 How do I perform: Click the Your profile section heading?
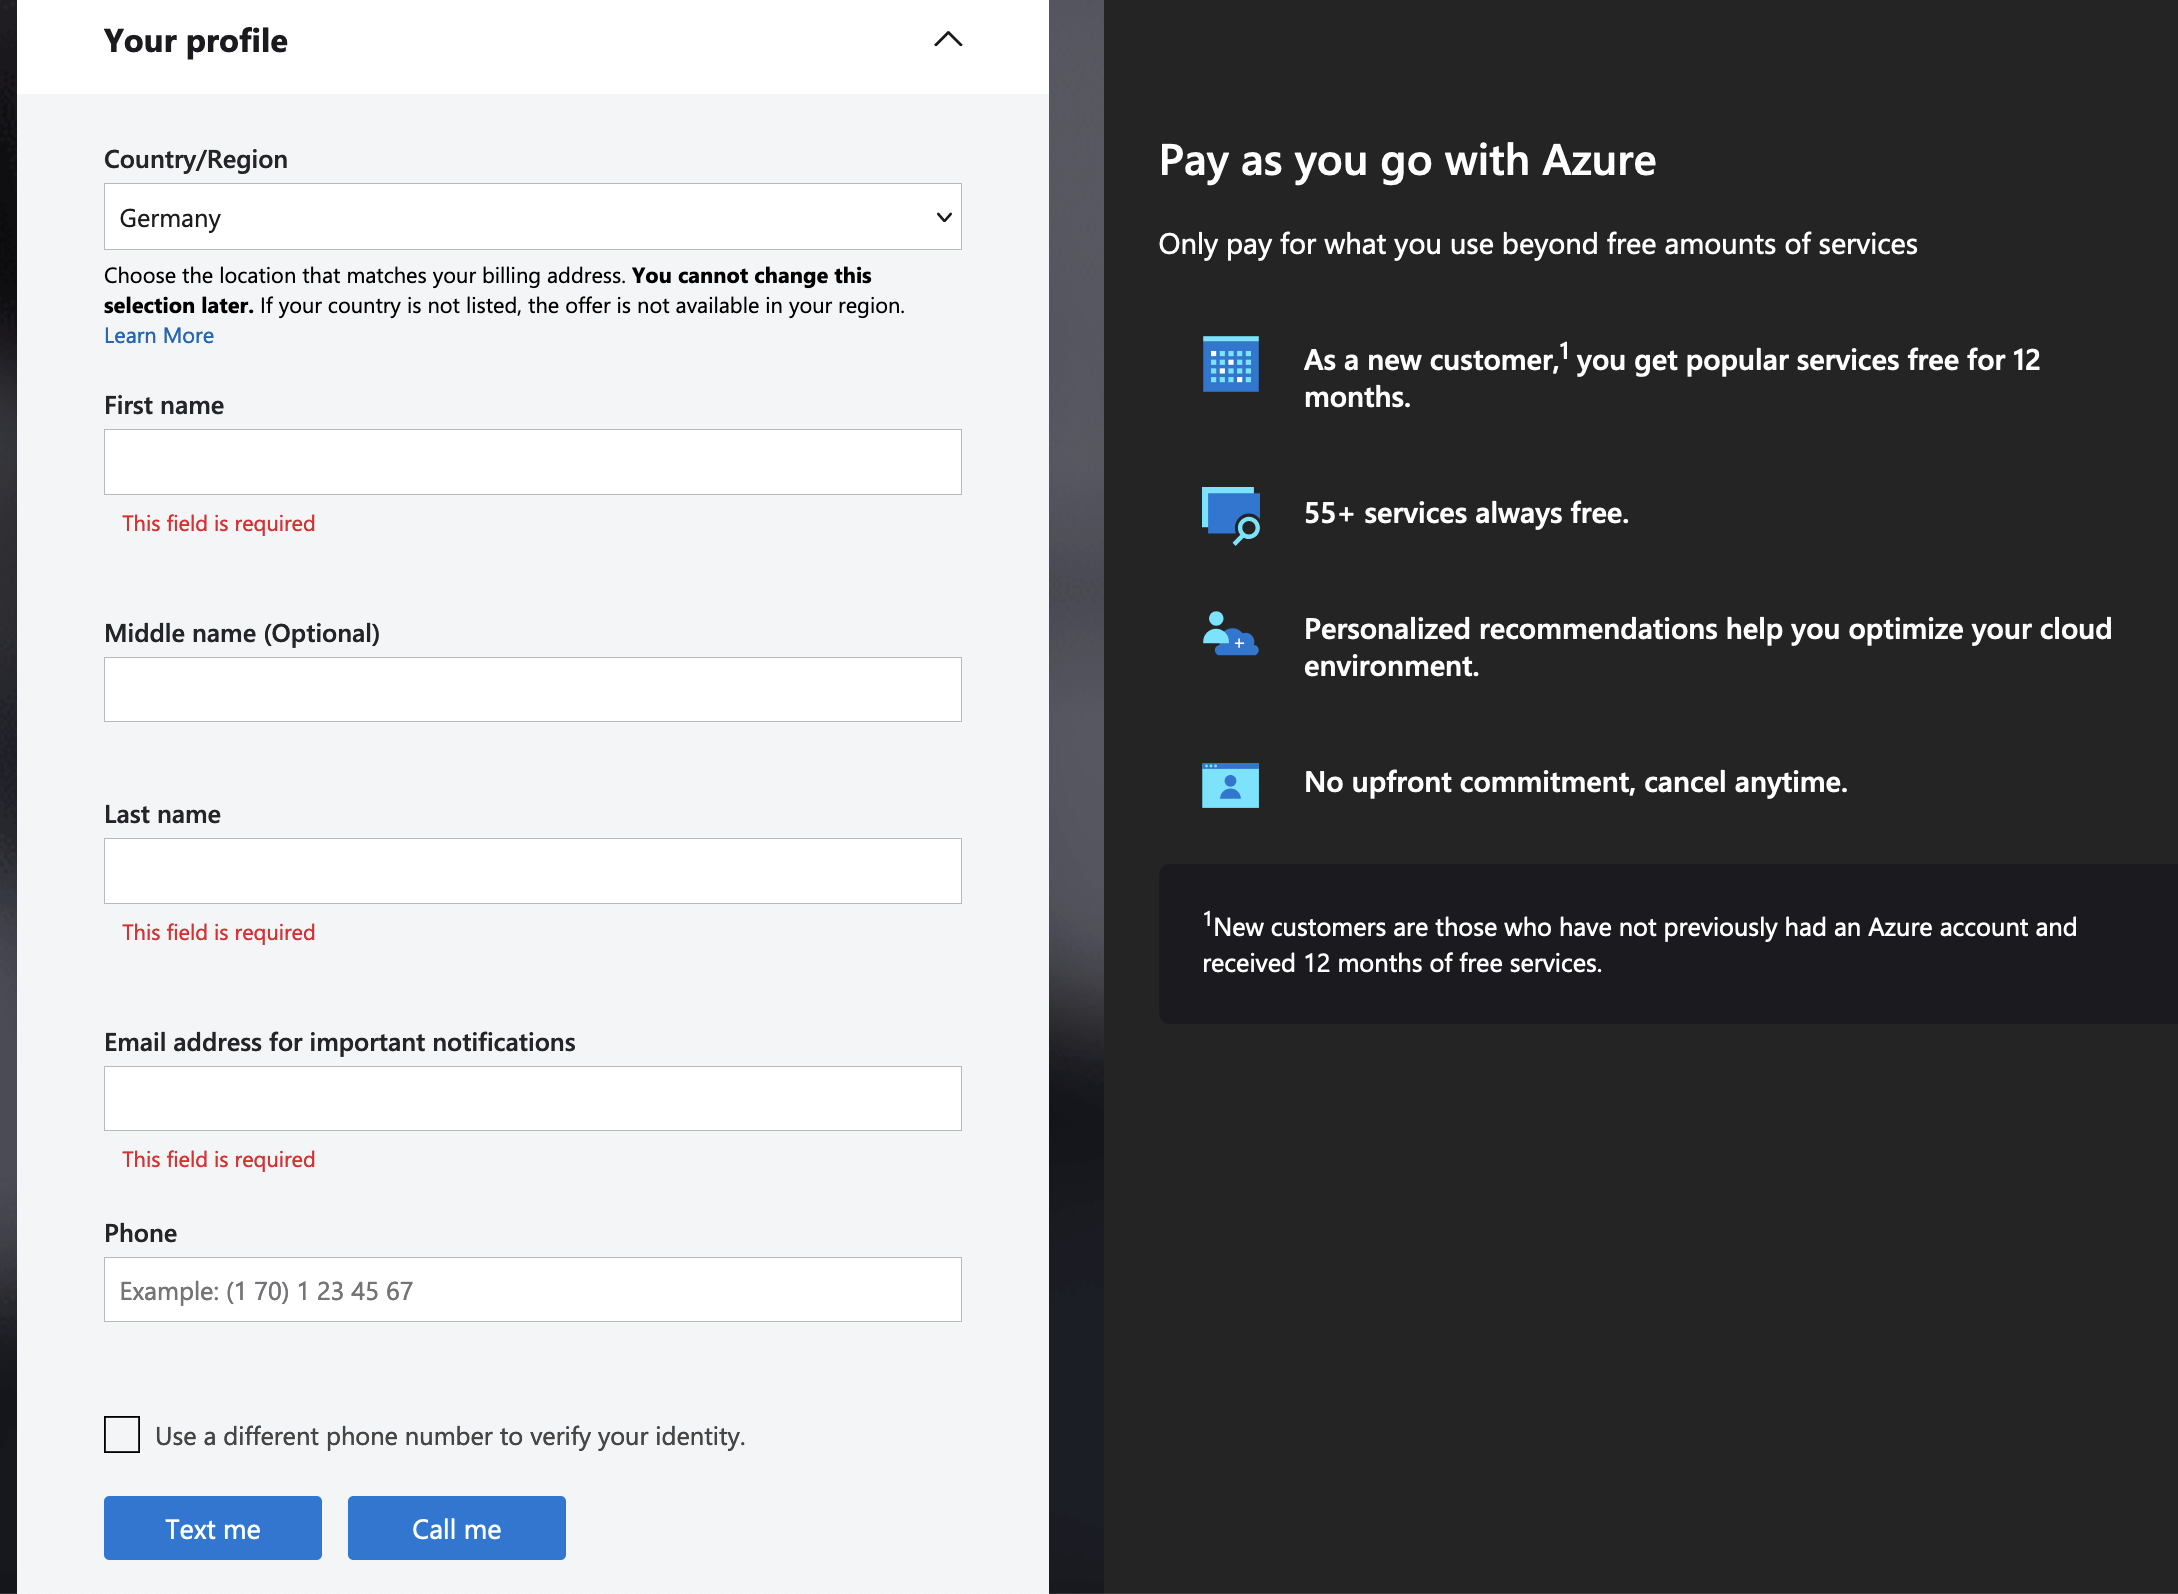coord(196,41)
